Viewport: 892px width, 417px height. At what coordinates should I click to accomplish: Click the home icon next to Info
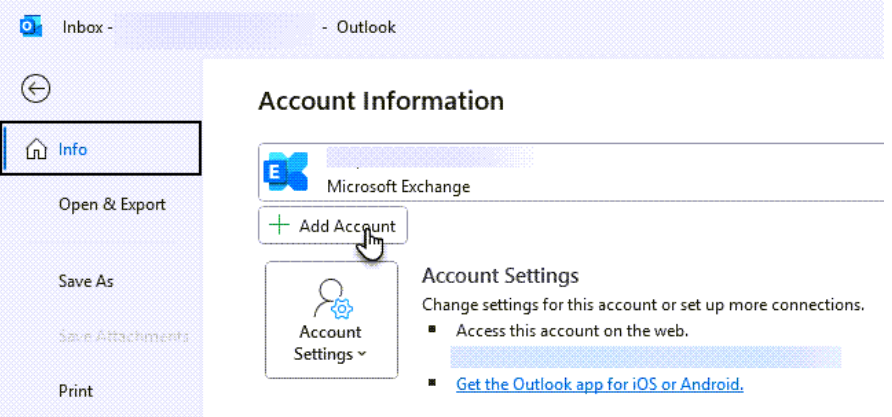click(36, 150)
